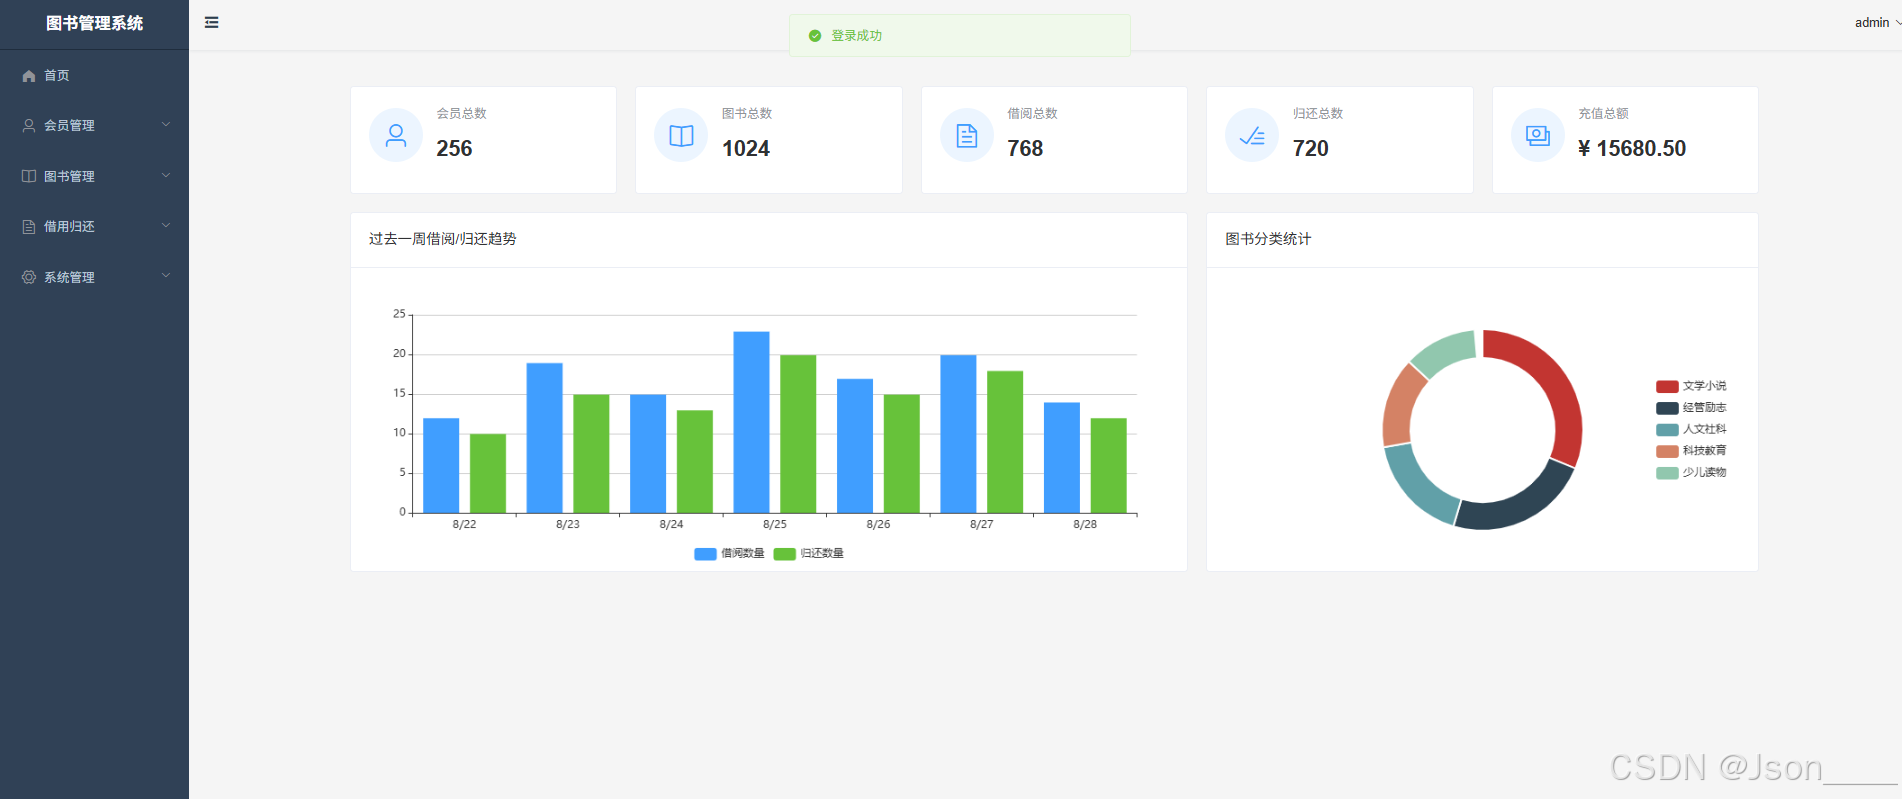Click the home icon beside 首页
Image resolution: width=1902 pixels, height=799 pixels.
coord(29,76)
